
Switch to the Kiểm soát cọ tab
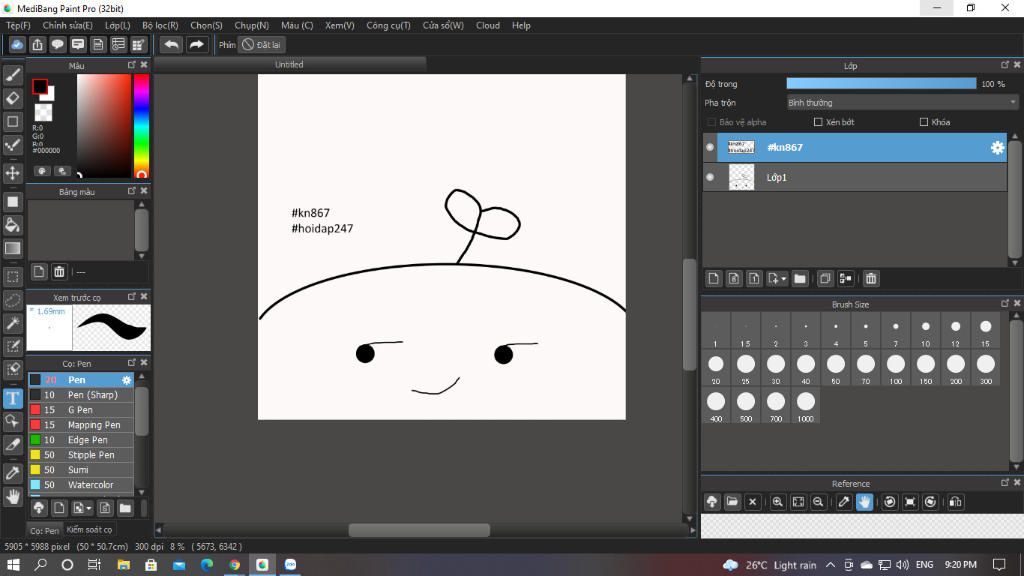coord(90,529)
